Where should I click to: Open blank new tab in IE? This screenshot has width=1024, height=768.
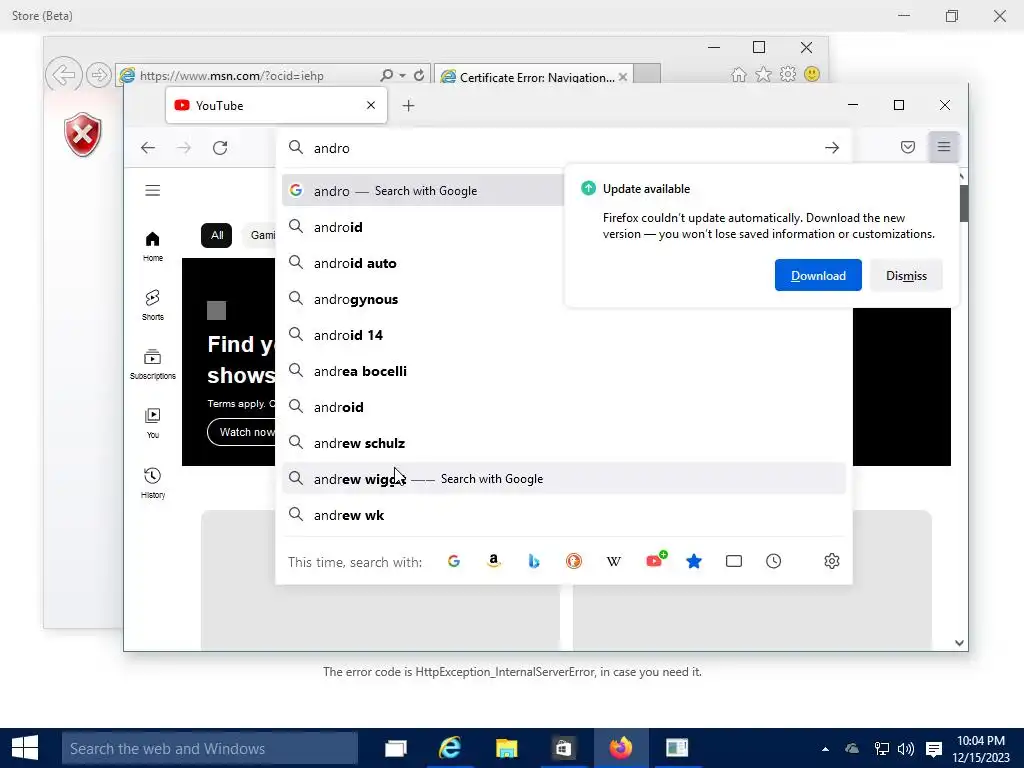pyautogui.click(x=647, y=74)
